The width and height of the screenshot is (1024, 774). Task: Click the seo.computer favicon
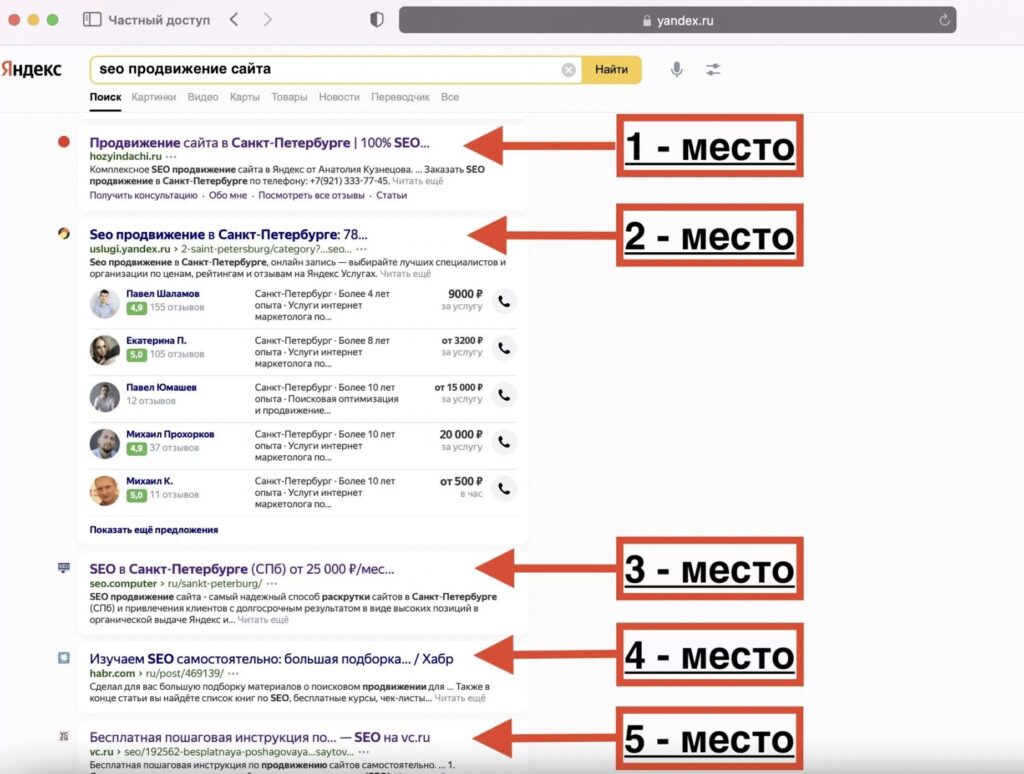63,568
